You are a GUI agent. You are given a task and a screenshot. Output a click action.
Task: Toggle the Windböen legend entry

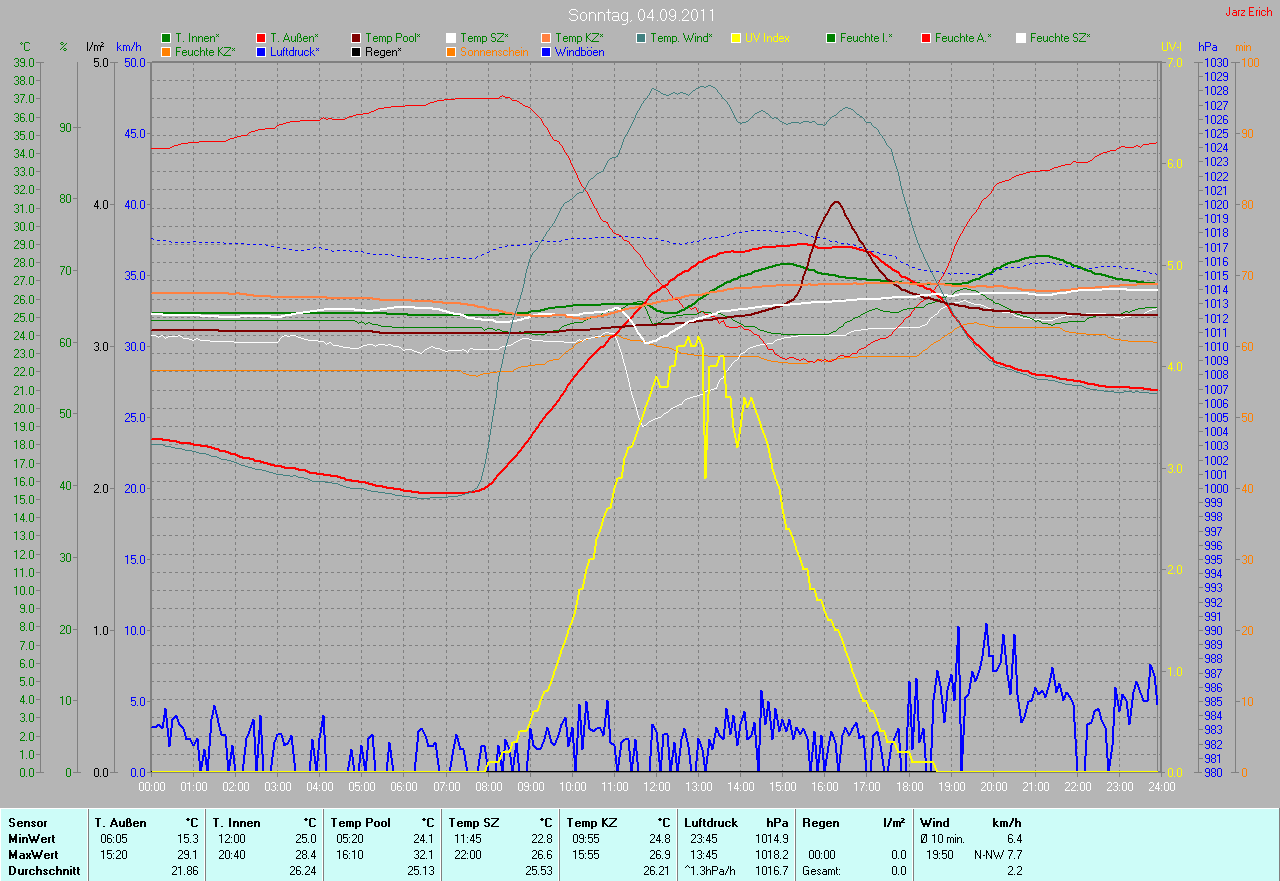coord(578,51)
